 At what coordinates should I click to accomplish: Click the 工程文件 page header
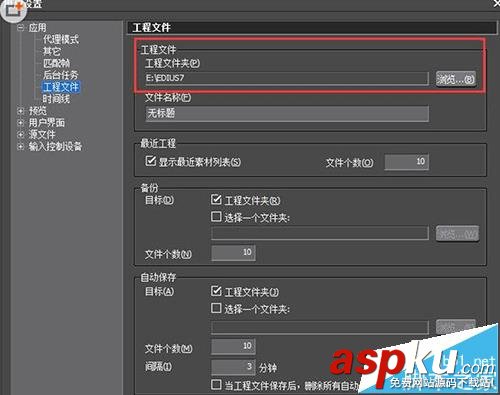[x=152, y=27]
